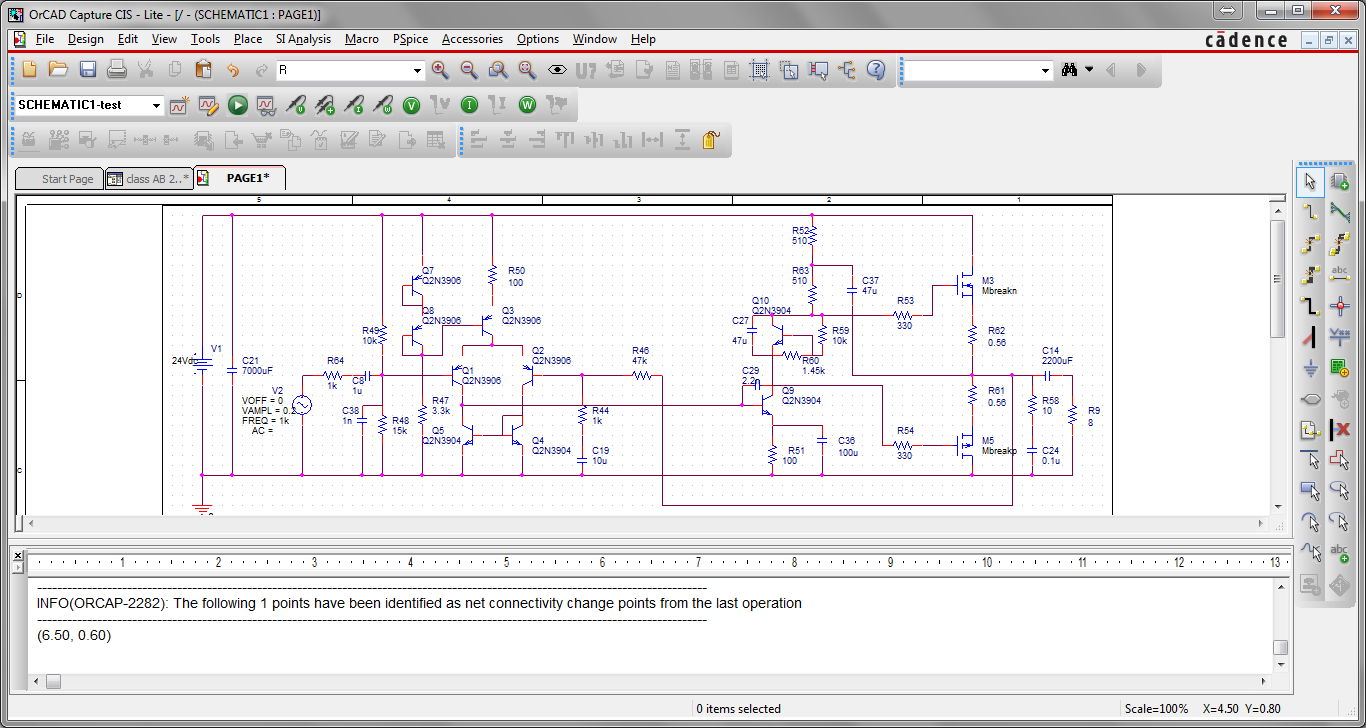Run PSpice with green play button

pos(237,105)
